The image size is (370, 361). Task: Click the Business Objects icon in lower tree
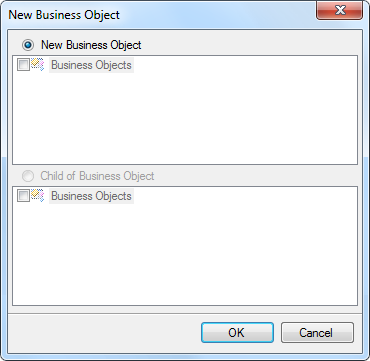click(37, 196)
